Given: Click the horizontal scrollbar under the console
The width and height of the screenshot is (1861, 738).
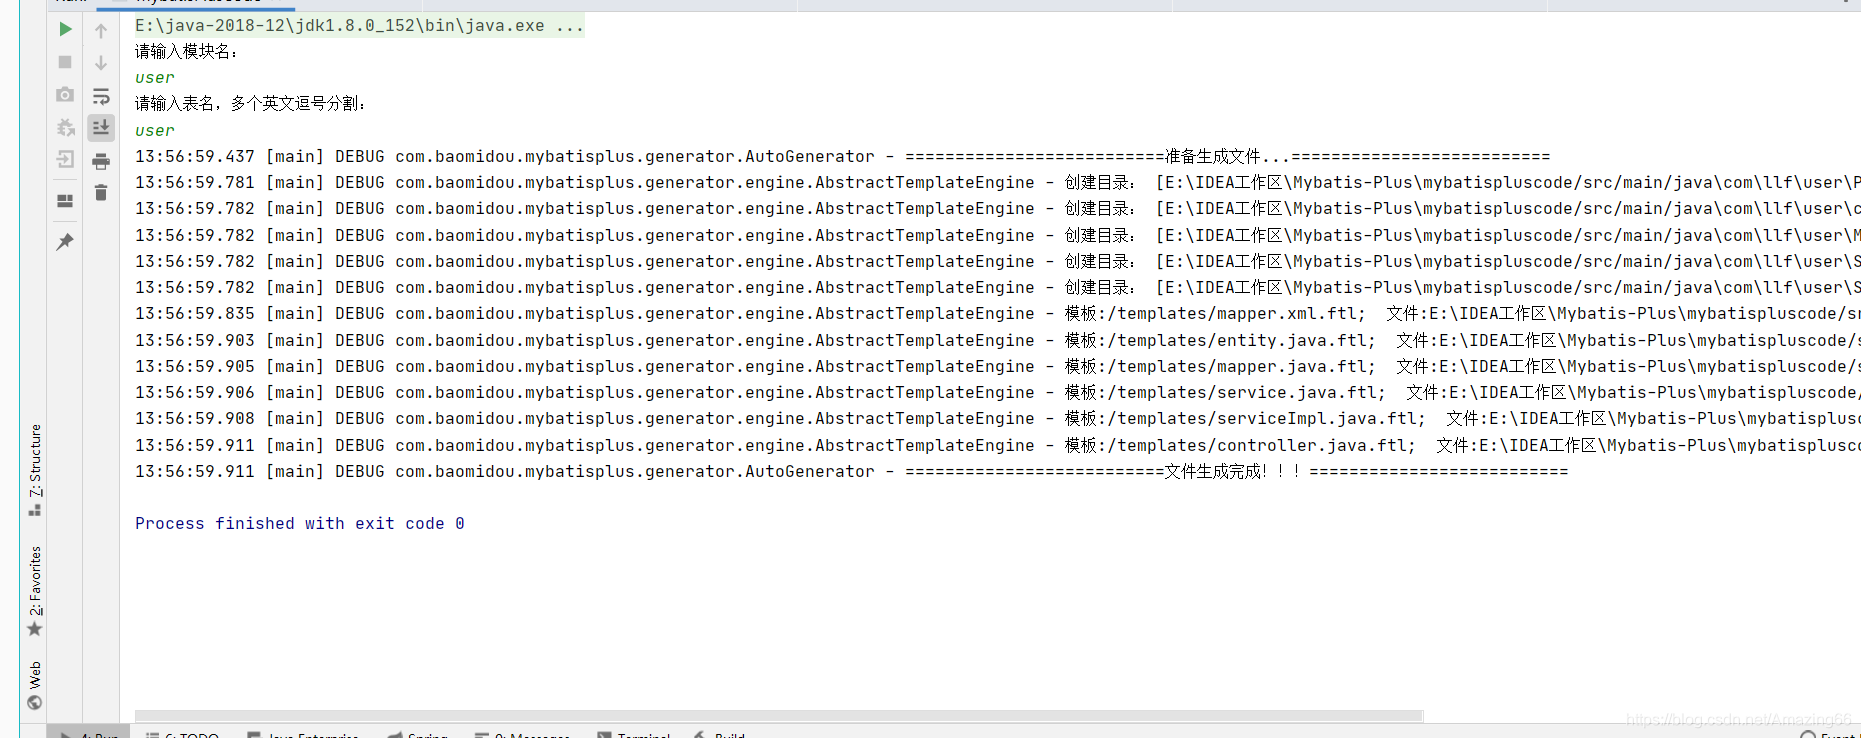Looking at the screenshot, I should [x=779, y=716].
